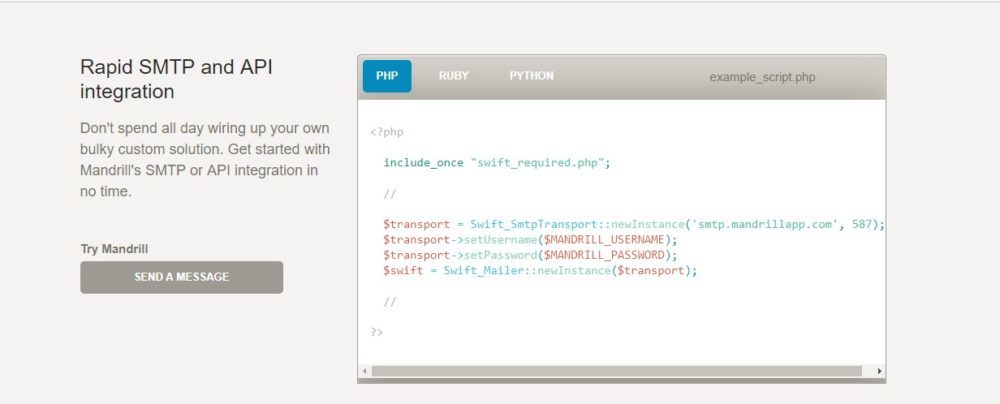Click the code panel's left scroll arrow

click(365, 371)
